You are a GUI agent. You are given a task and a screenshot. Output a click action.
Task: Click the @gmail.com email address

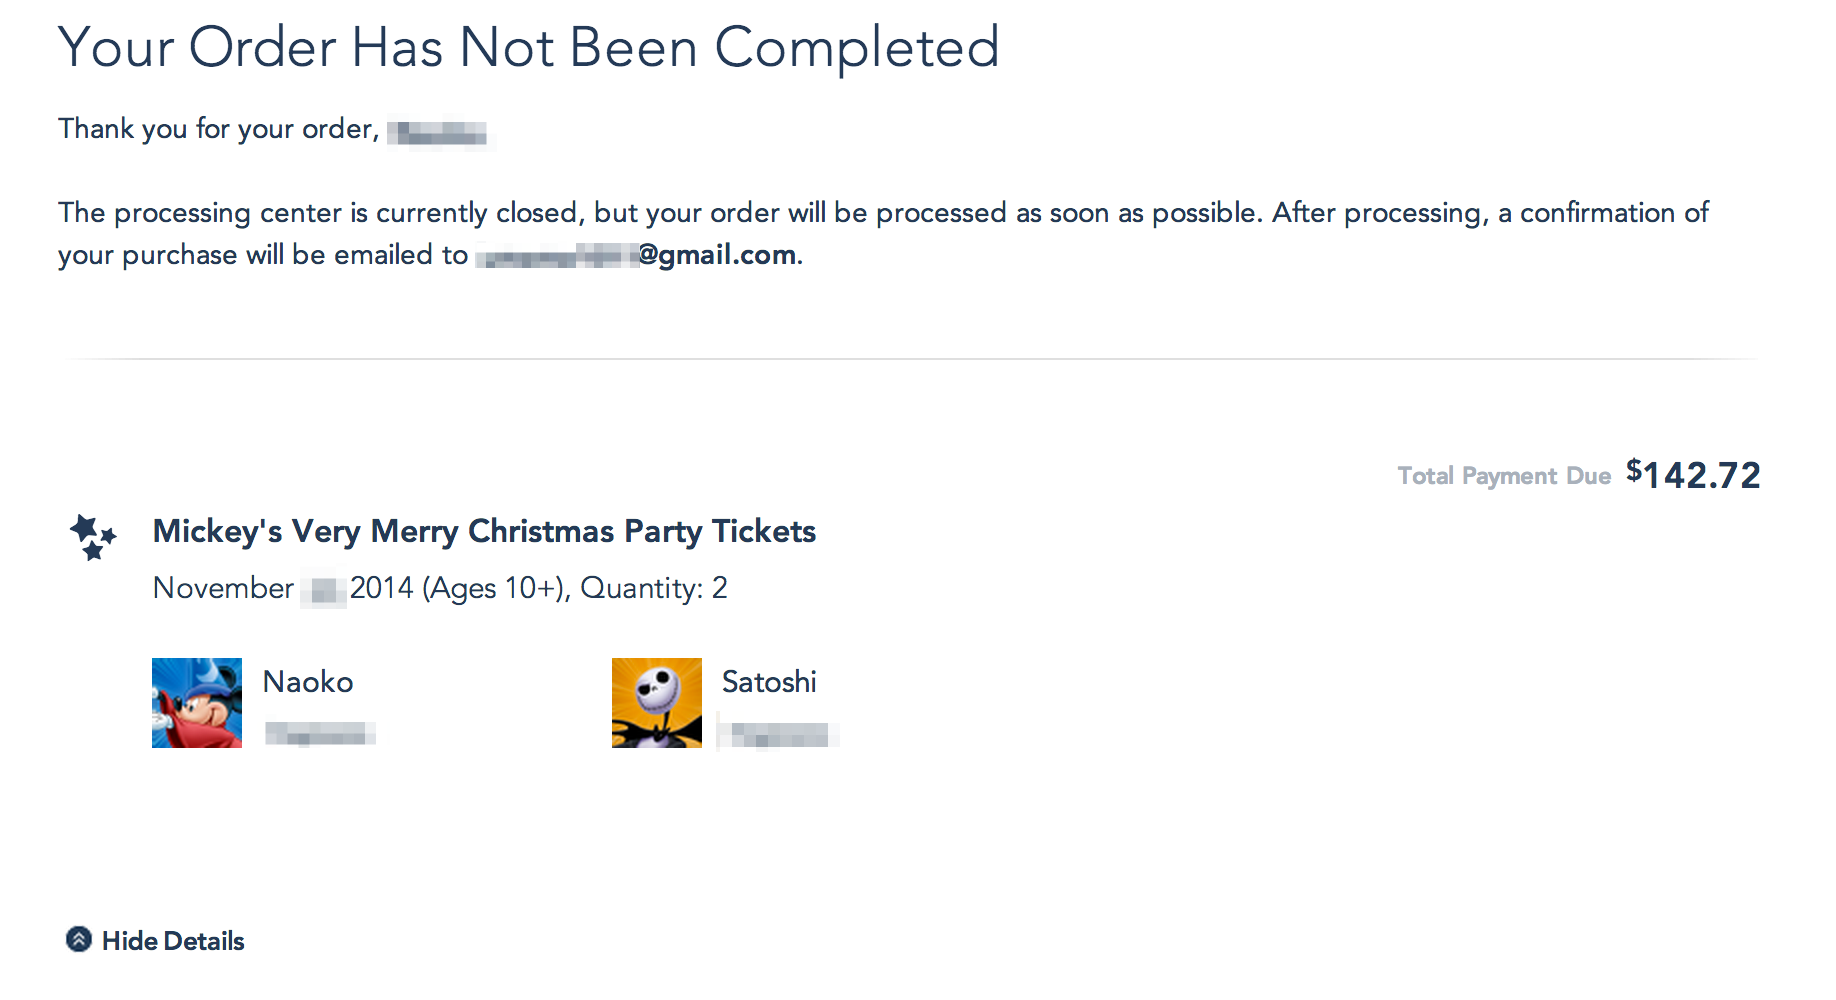point(718,255)
